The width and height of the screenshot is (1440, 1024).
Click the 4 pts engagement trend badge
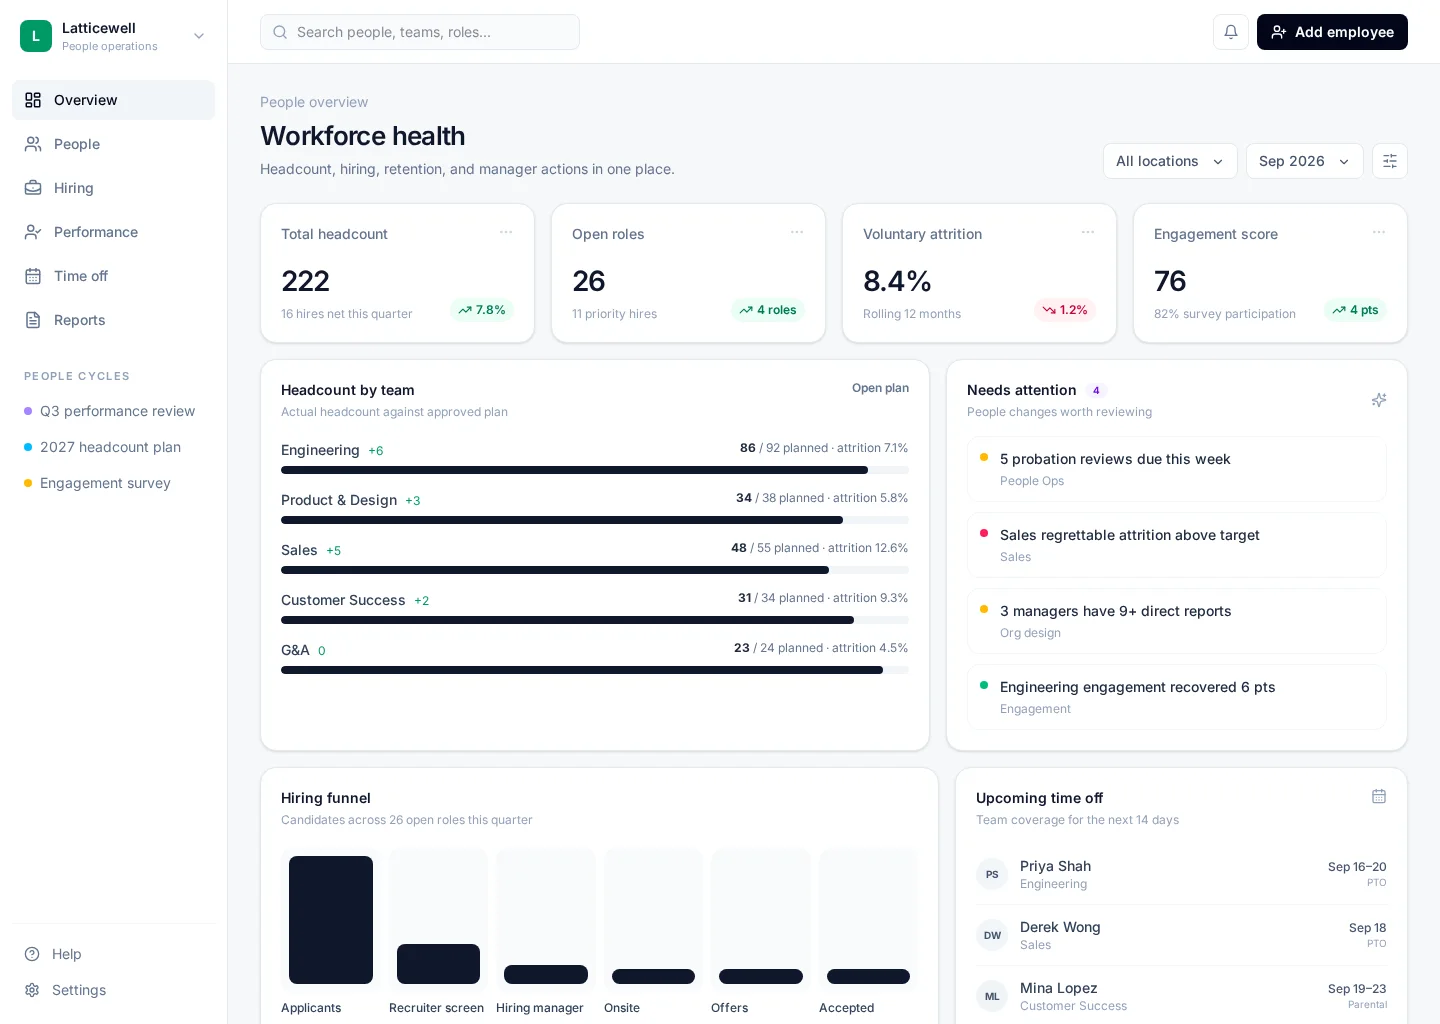click(1355, 310)
